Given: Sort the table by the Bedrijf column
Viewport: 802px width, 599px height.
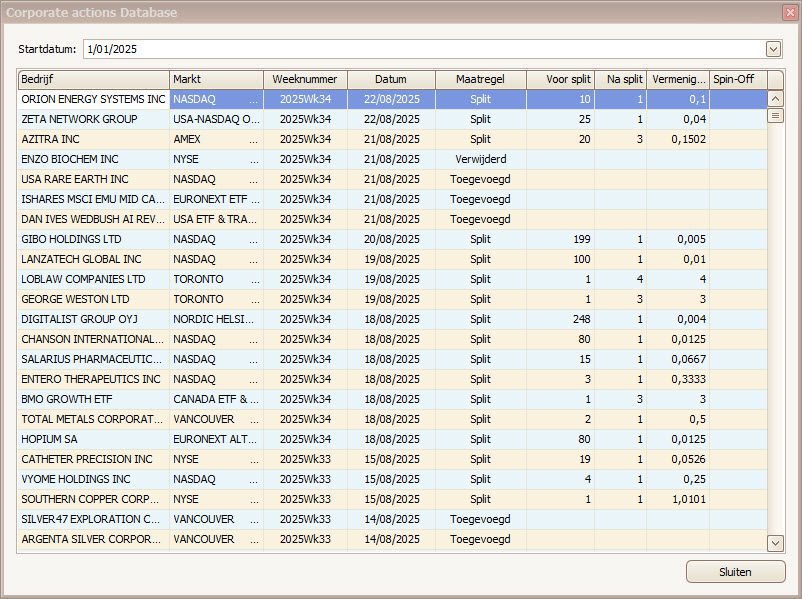Looking at the screenshot, I should (92, 79).
